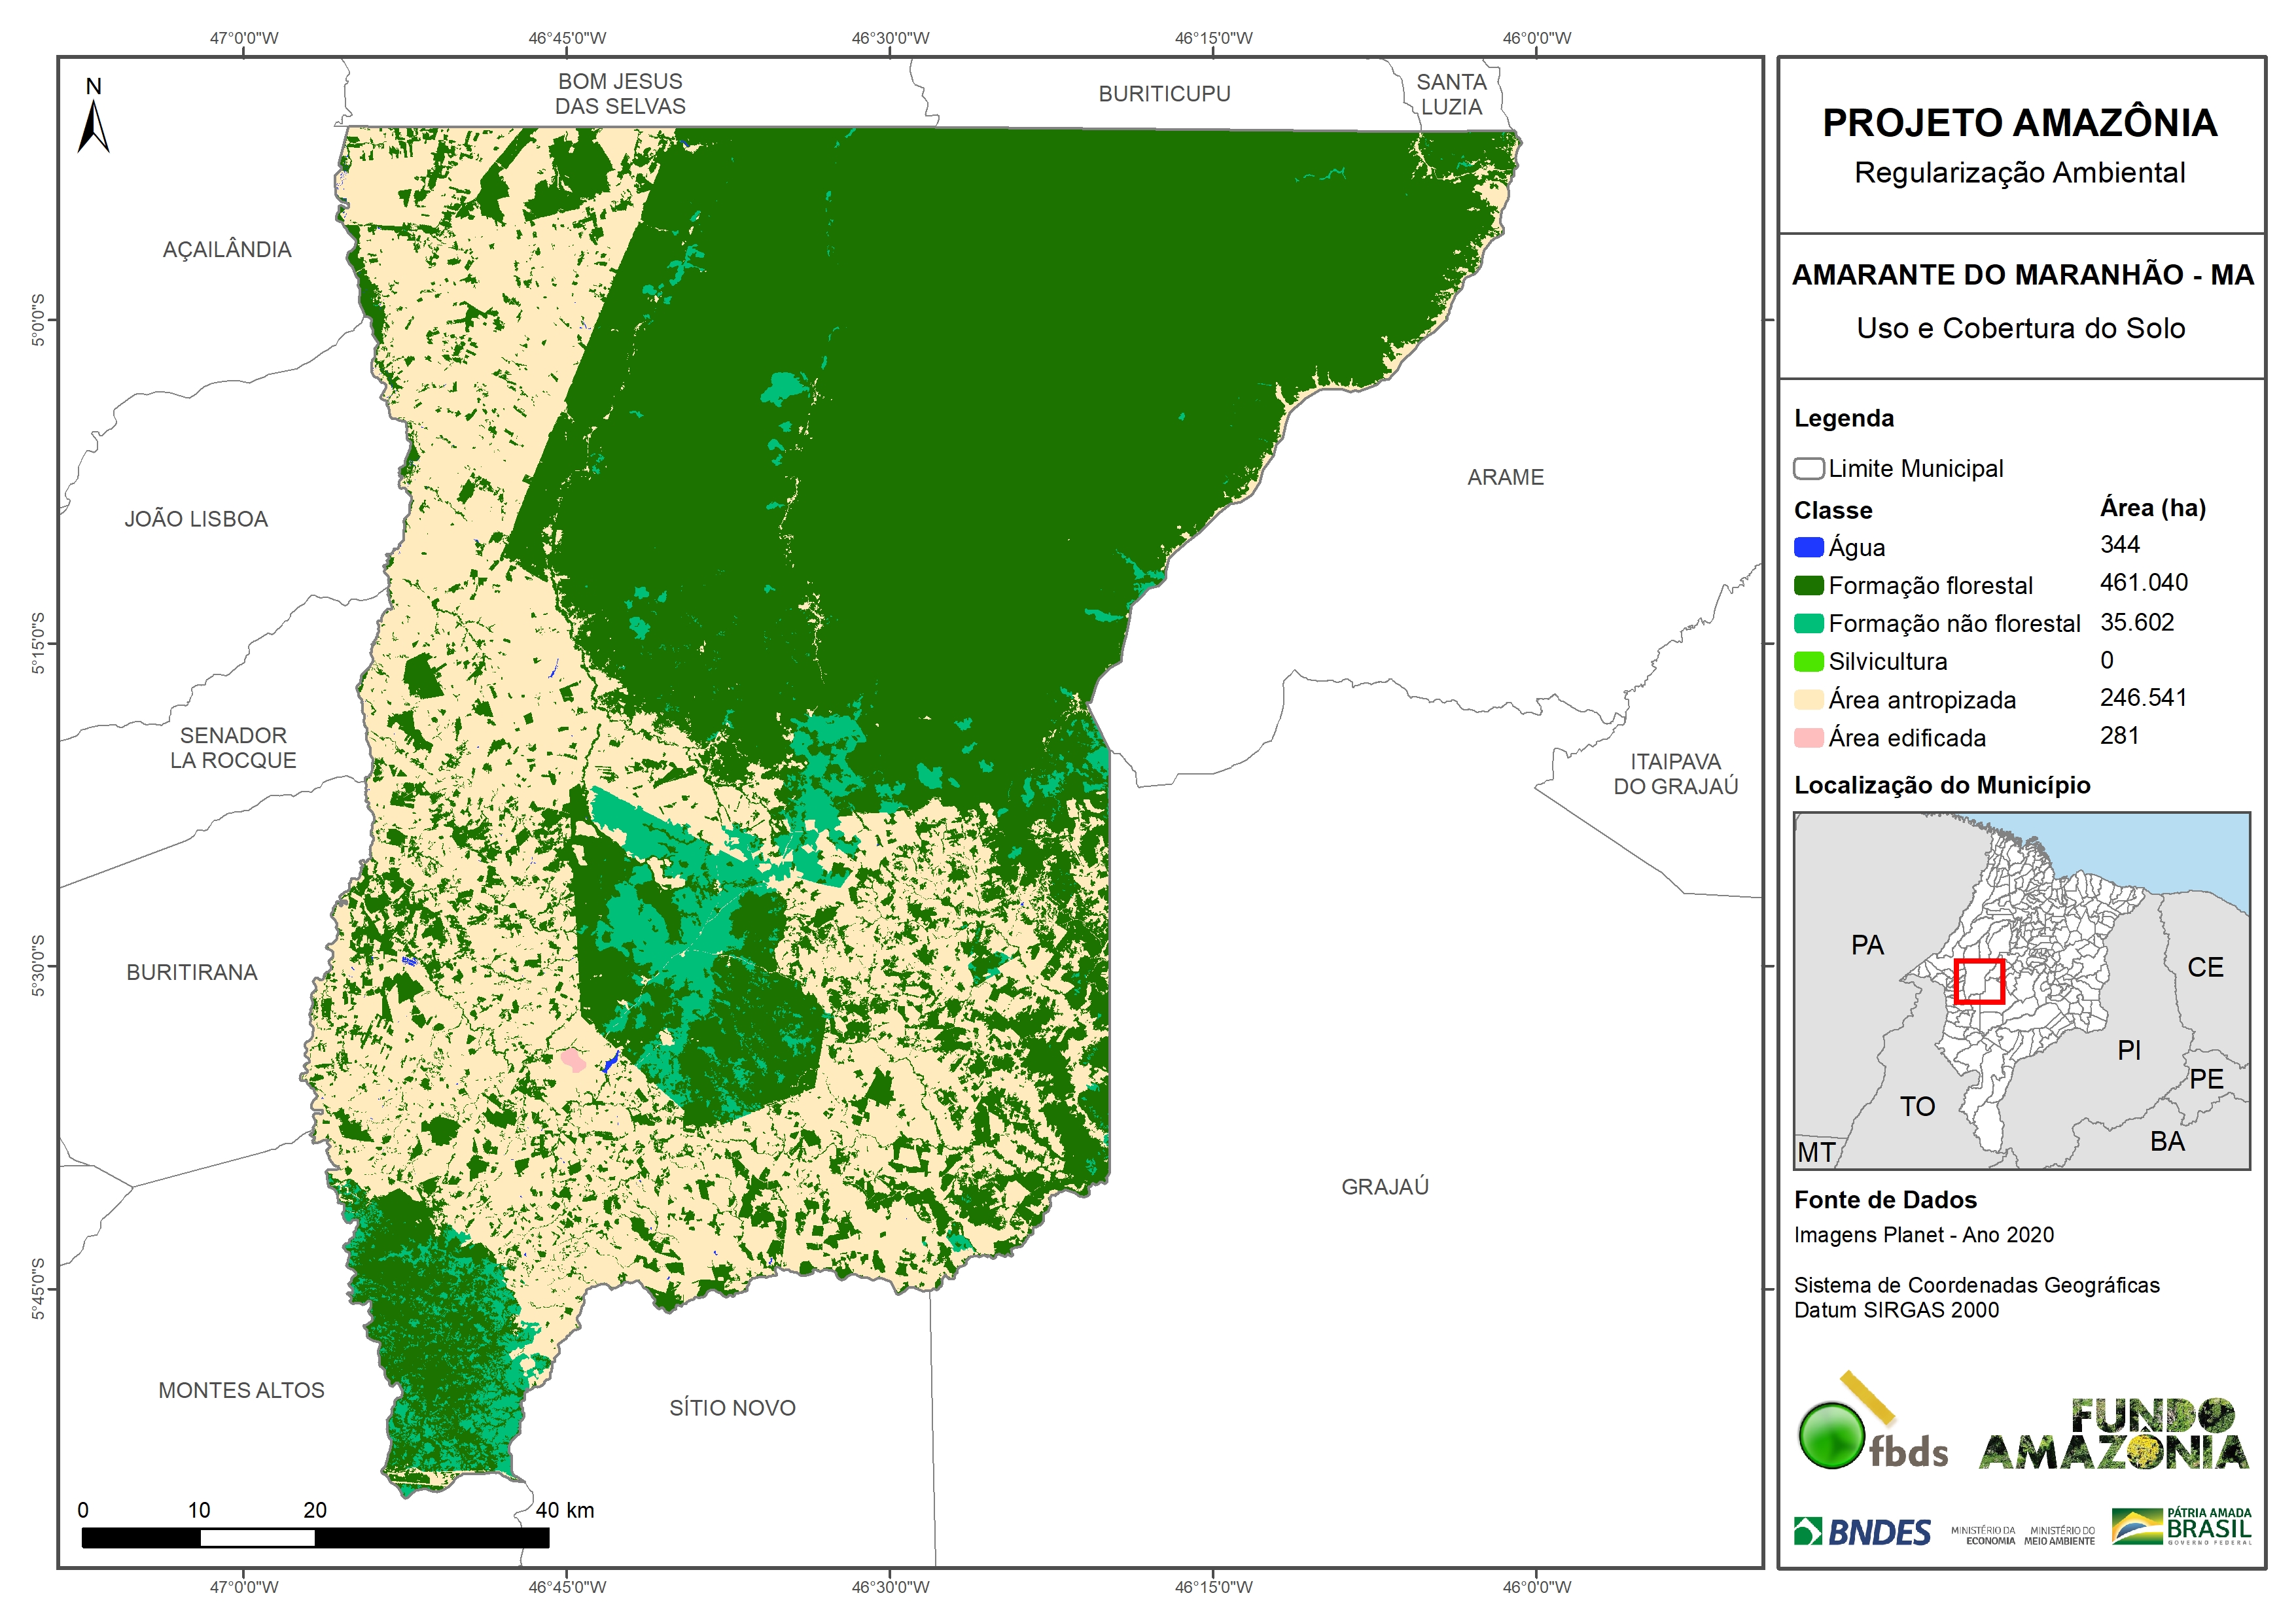Click the red square in locator map

pos(1979,981)
